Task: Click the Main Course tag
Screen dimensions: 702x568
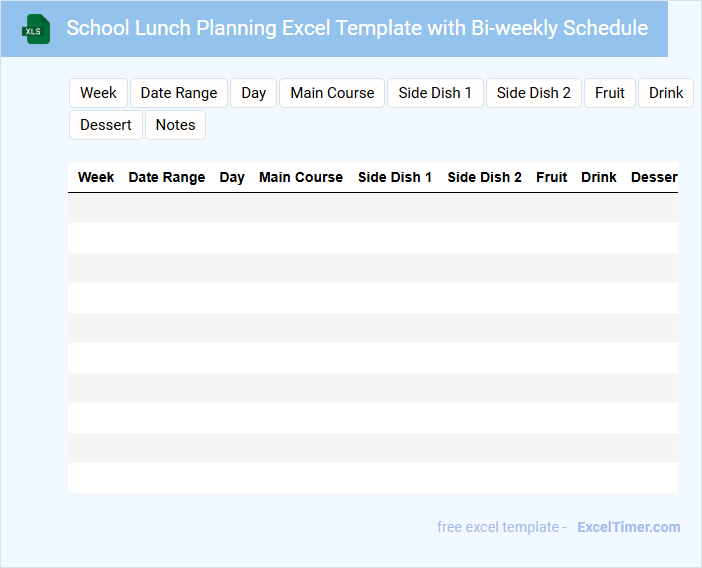Action: coord(332,93)
